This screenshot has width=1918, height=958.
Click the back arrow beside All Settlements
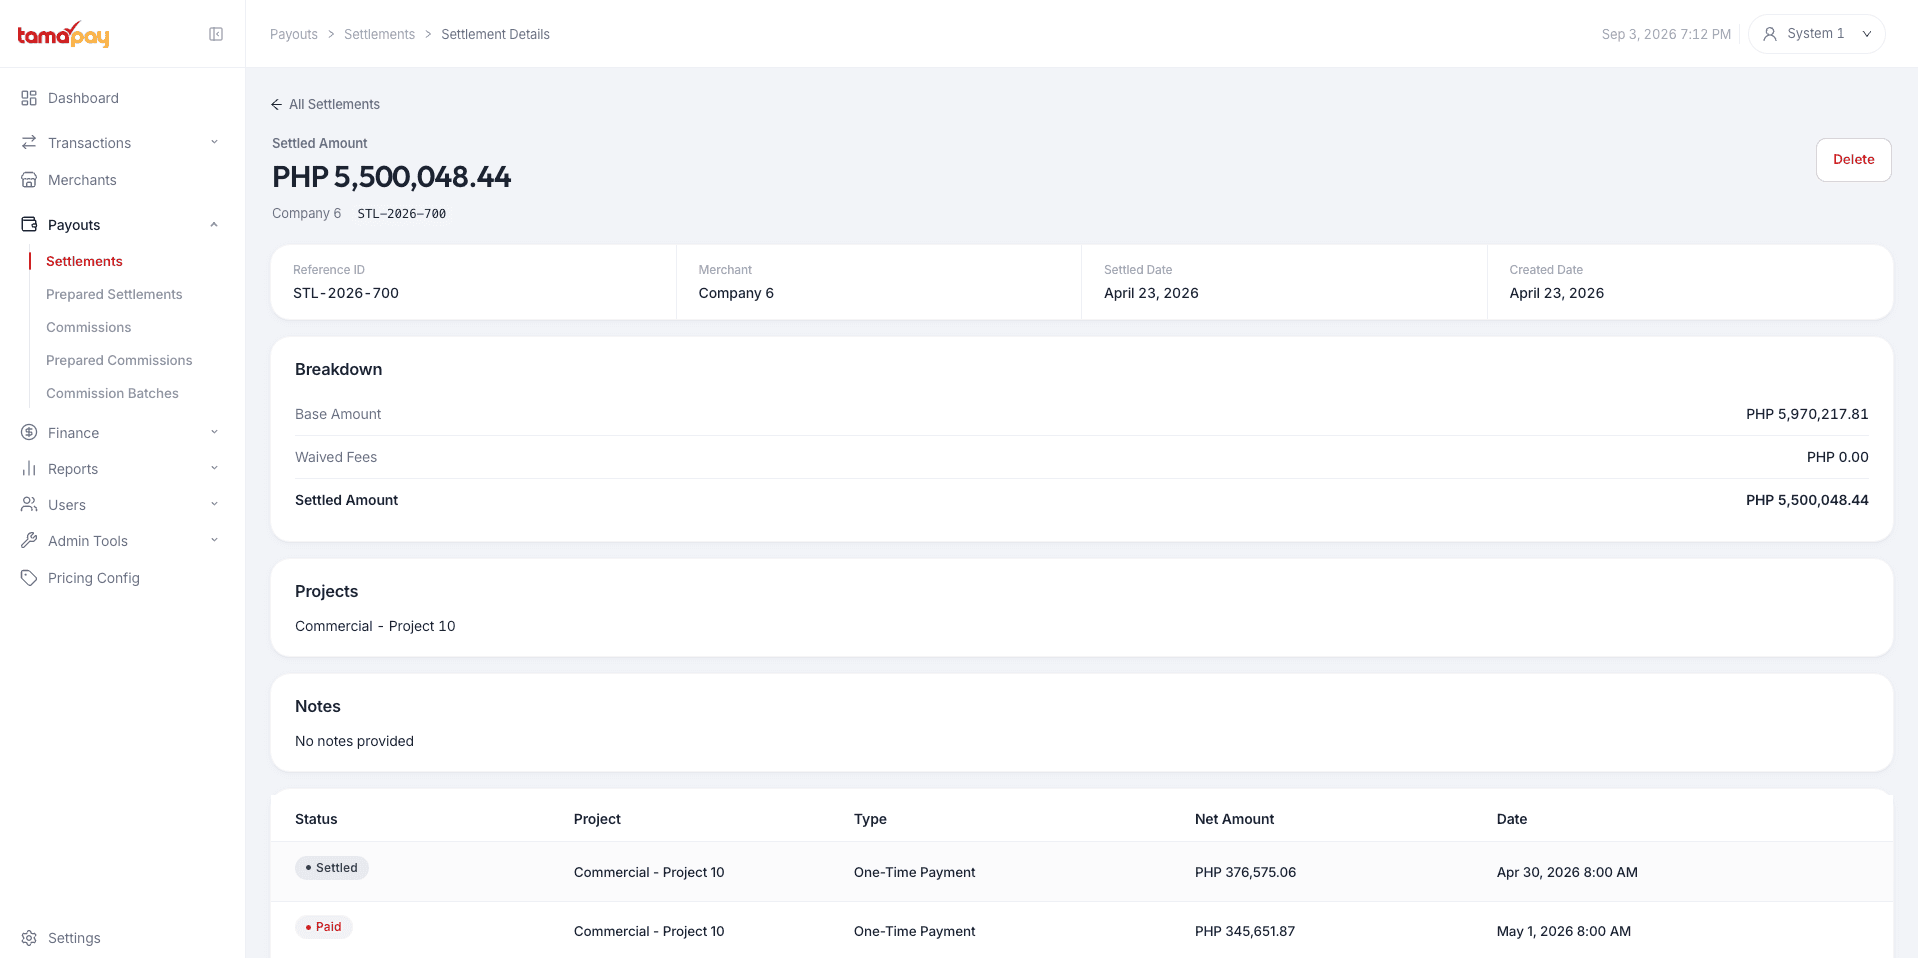277,104
